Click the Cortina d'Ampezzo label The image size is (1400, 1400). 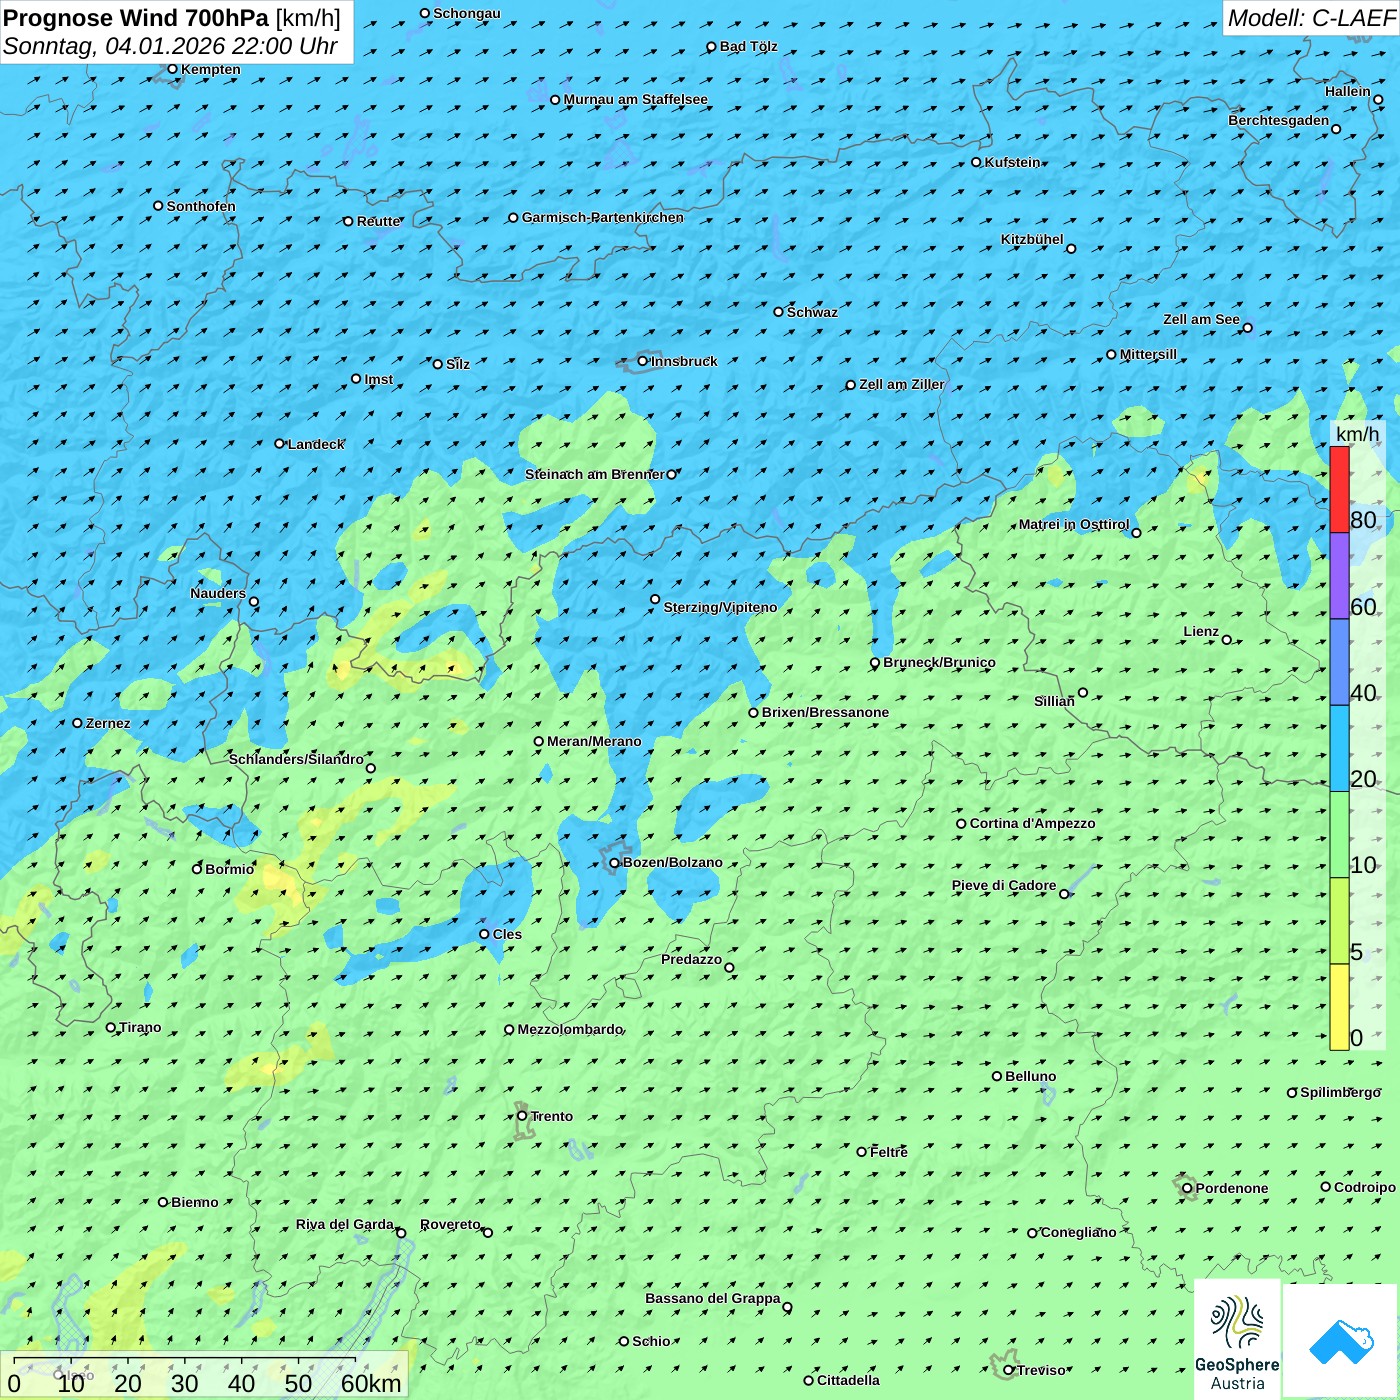coord(1032,823)
